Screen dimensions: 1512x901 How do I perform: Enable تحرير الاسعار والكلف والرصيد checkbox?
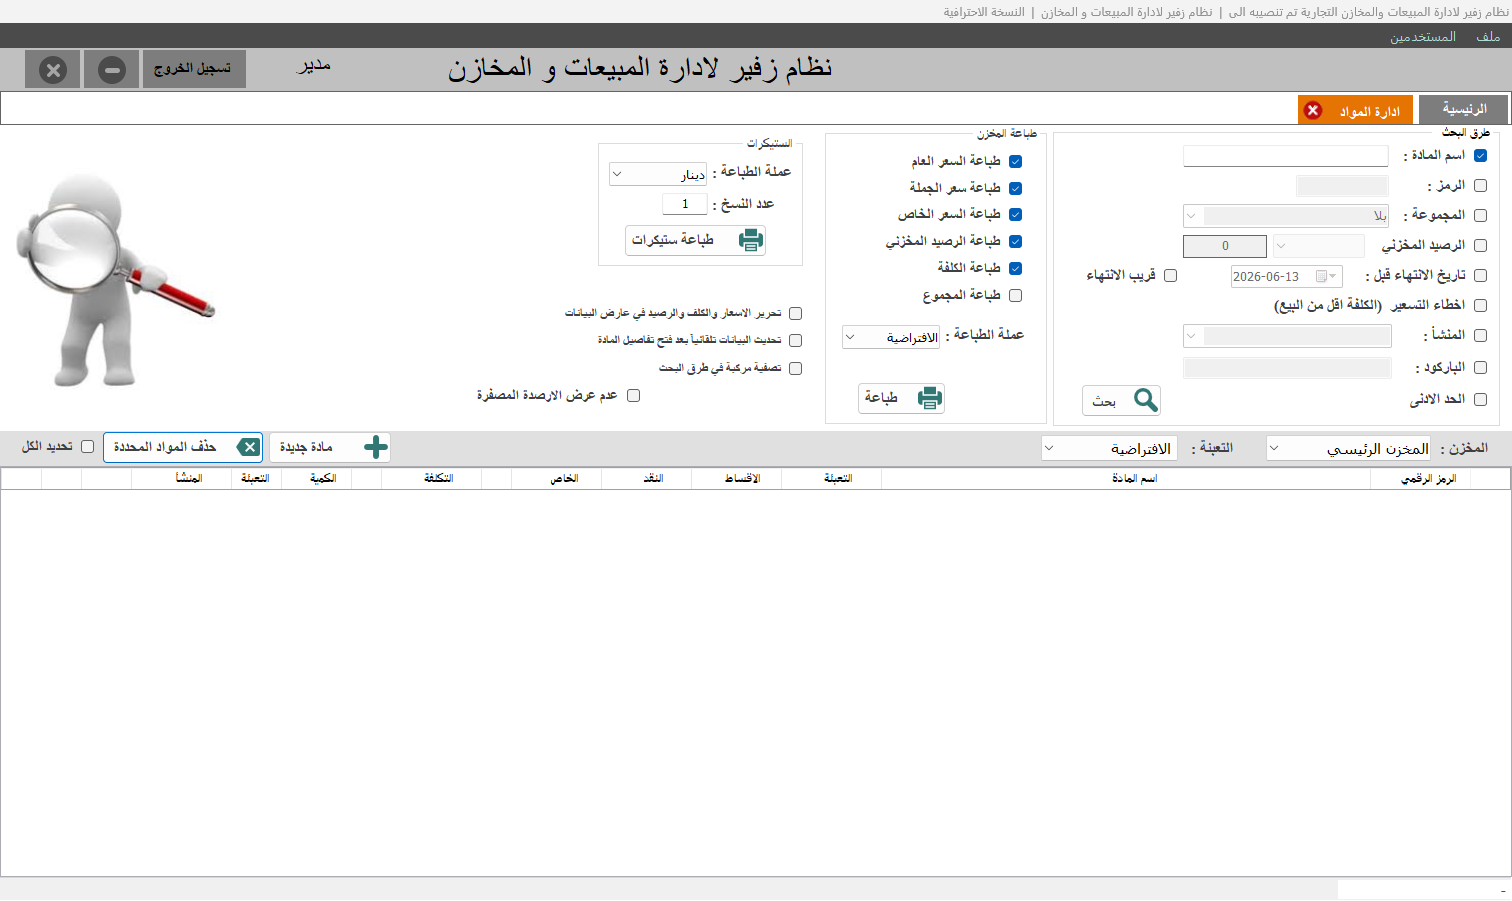pos(796,313)
